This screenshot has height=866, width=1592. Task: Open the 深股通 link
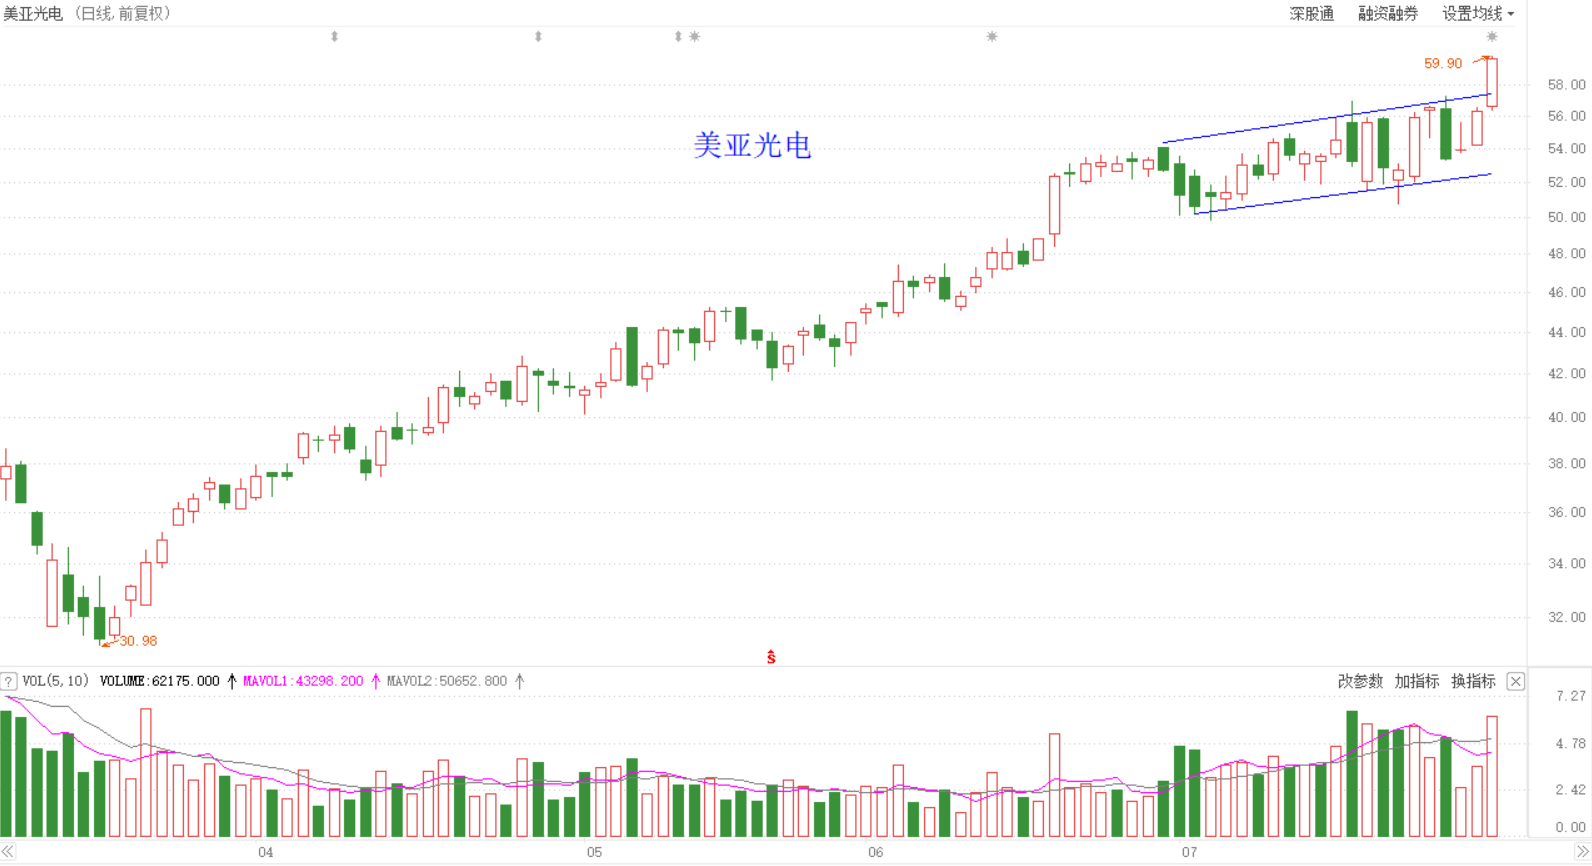[1312, 13]
